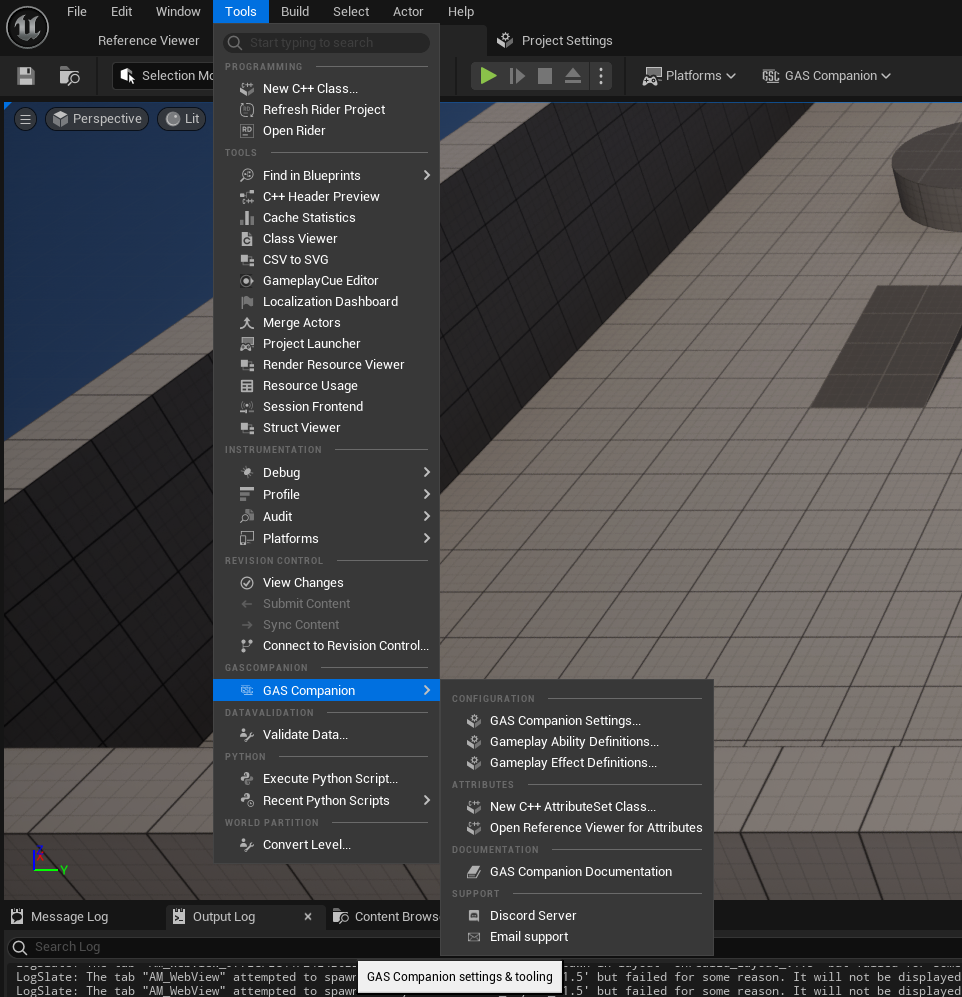Viewport: 962px width, 997px height.
Task: Close the Tools menu
Action: [x=240, y=11]
